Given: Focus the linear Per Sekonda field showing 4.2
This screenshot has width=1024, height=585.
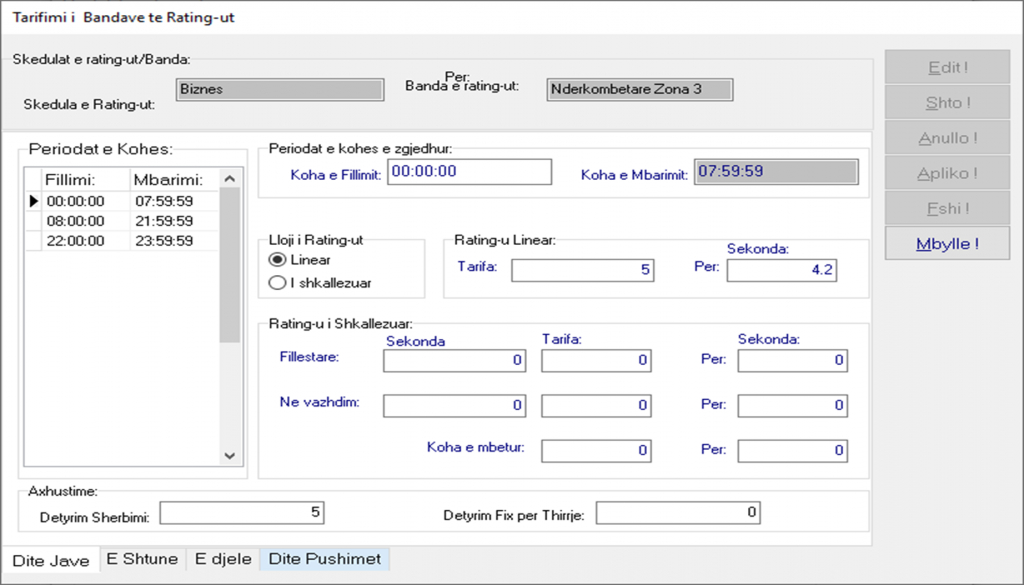Looking at the screenshot, I should (x=781, y=270).
